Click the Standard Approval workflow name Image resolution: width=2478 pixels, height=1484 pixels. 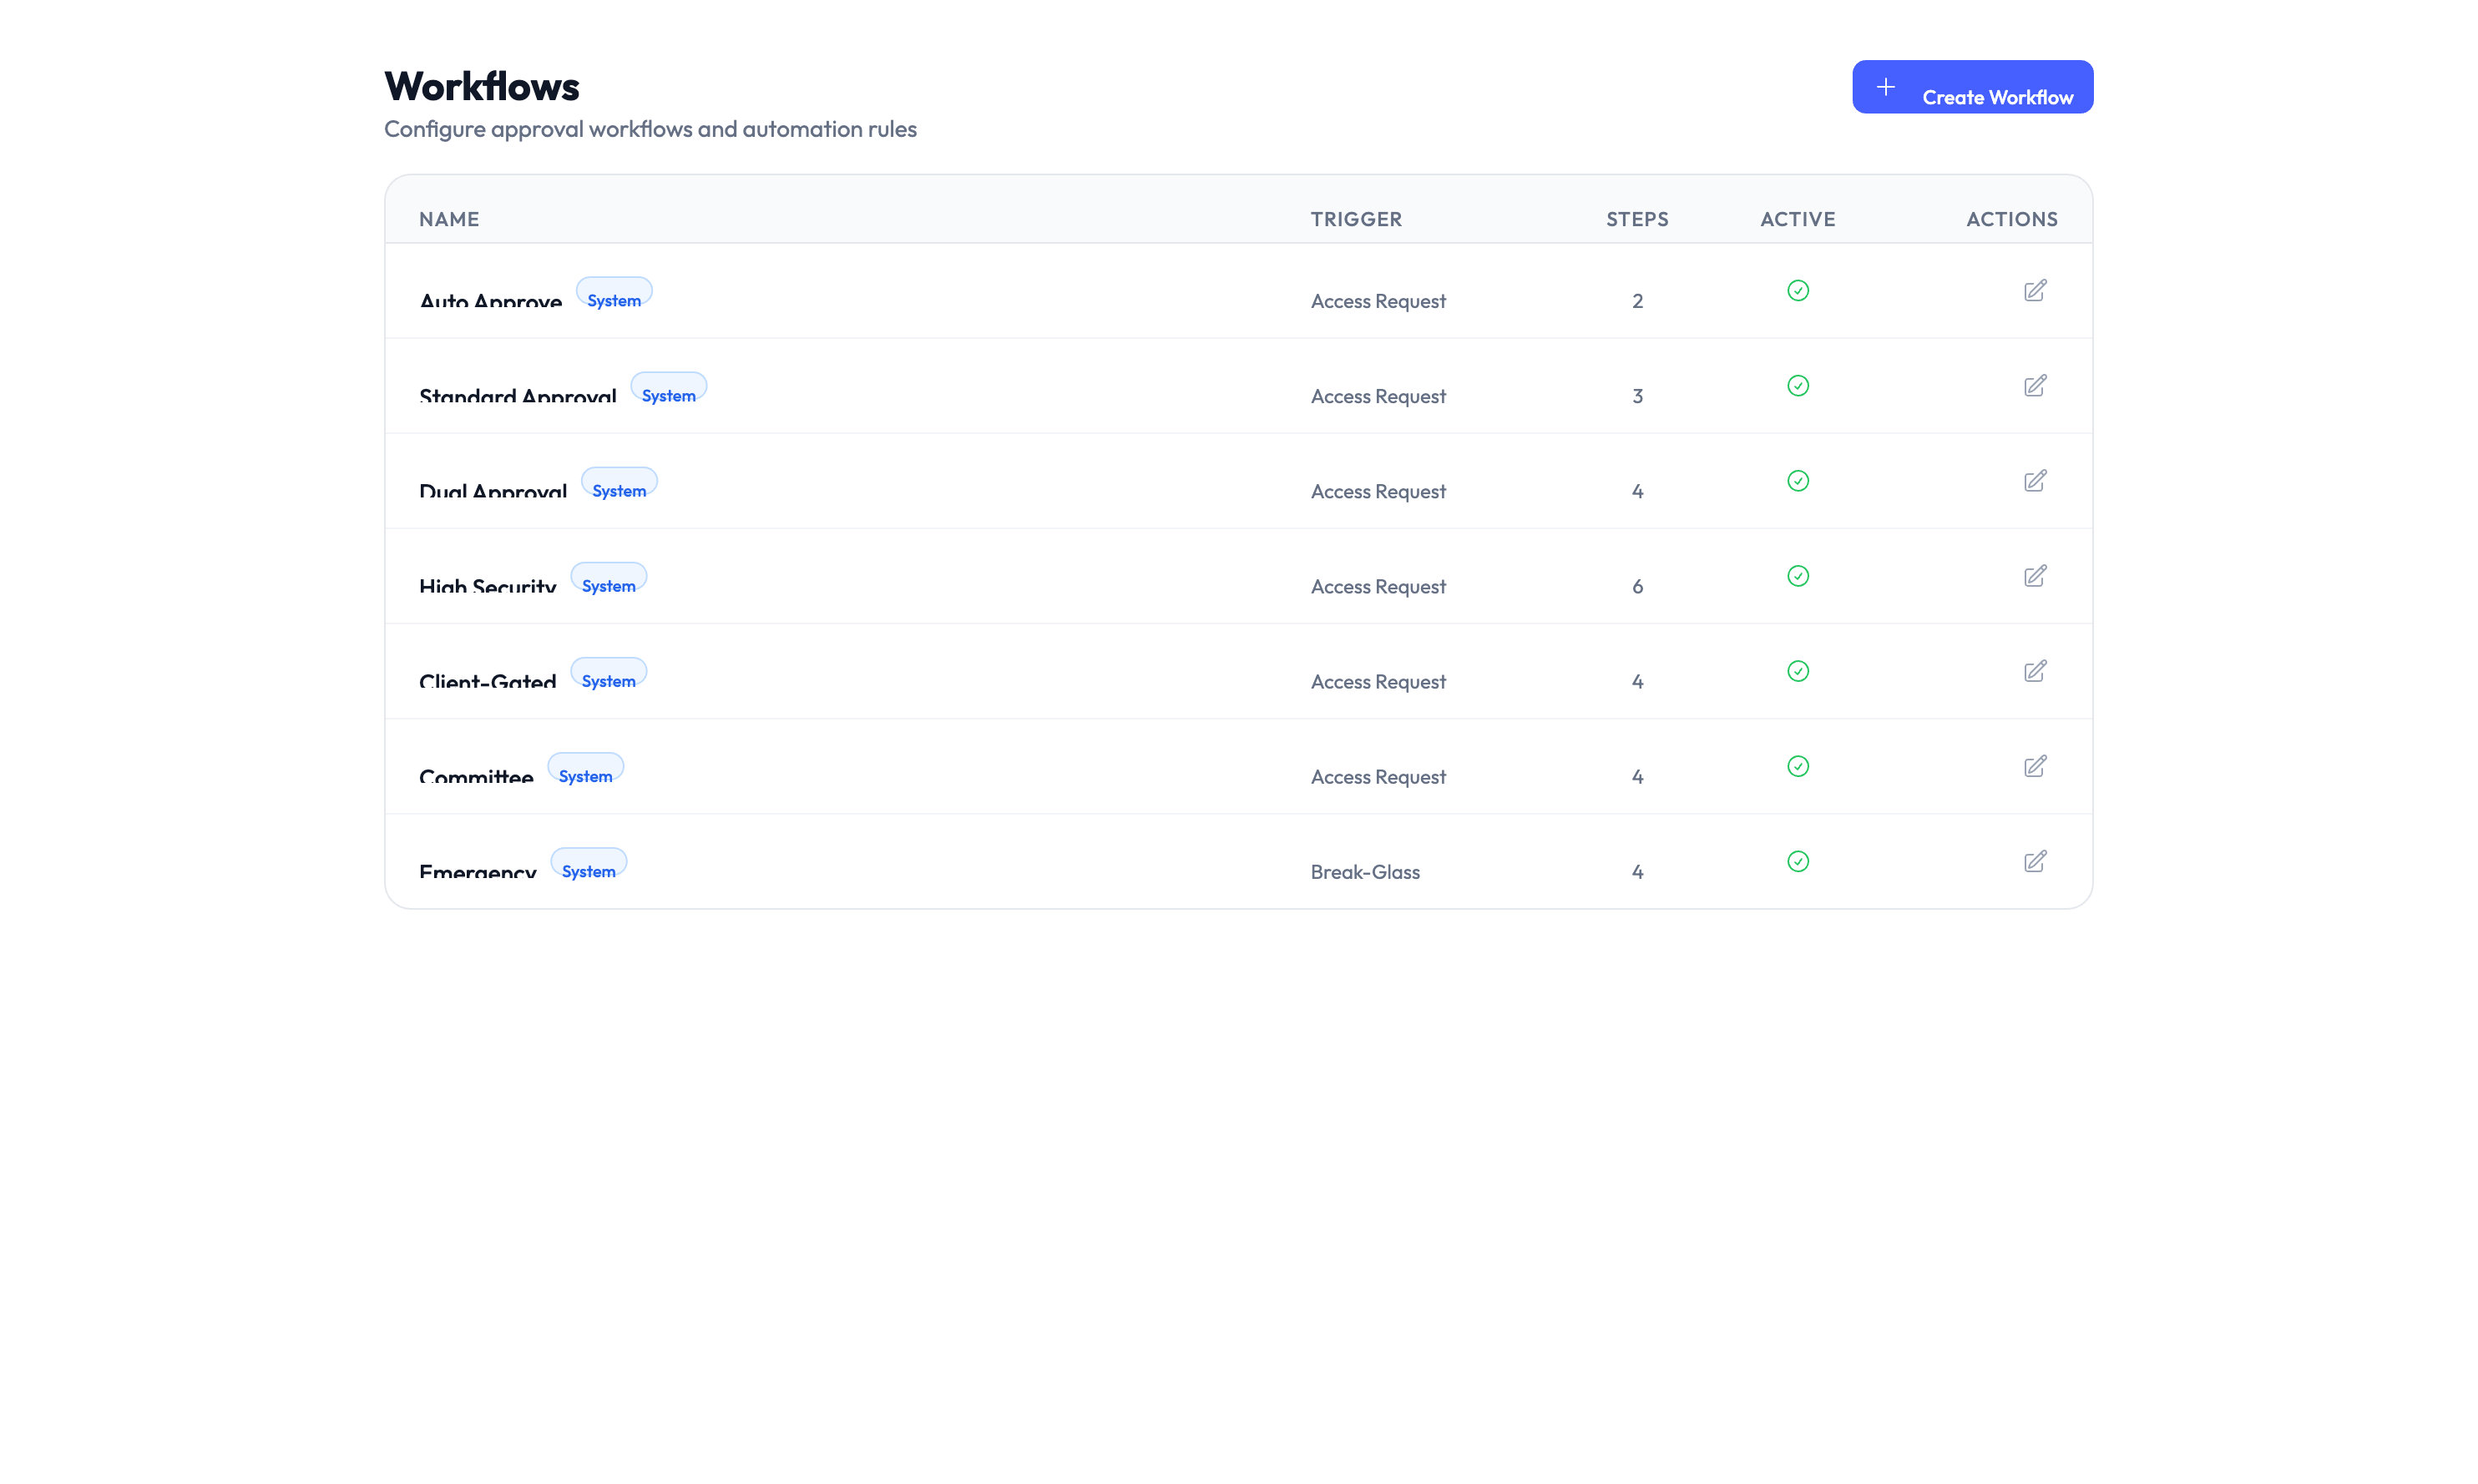(518, 396)
